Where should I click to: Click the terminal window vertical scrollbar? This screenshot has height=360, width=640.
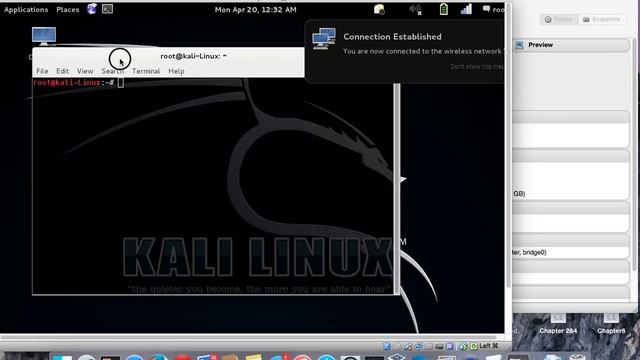pyautogui.click(x=397, y=188)
